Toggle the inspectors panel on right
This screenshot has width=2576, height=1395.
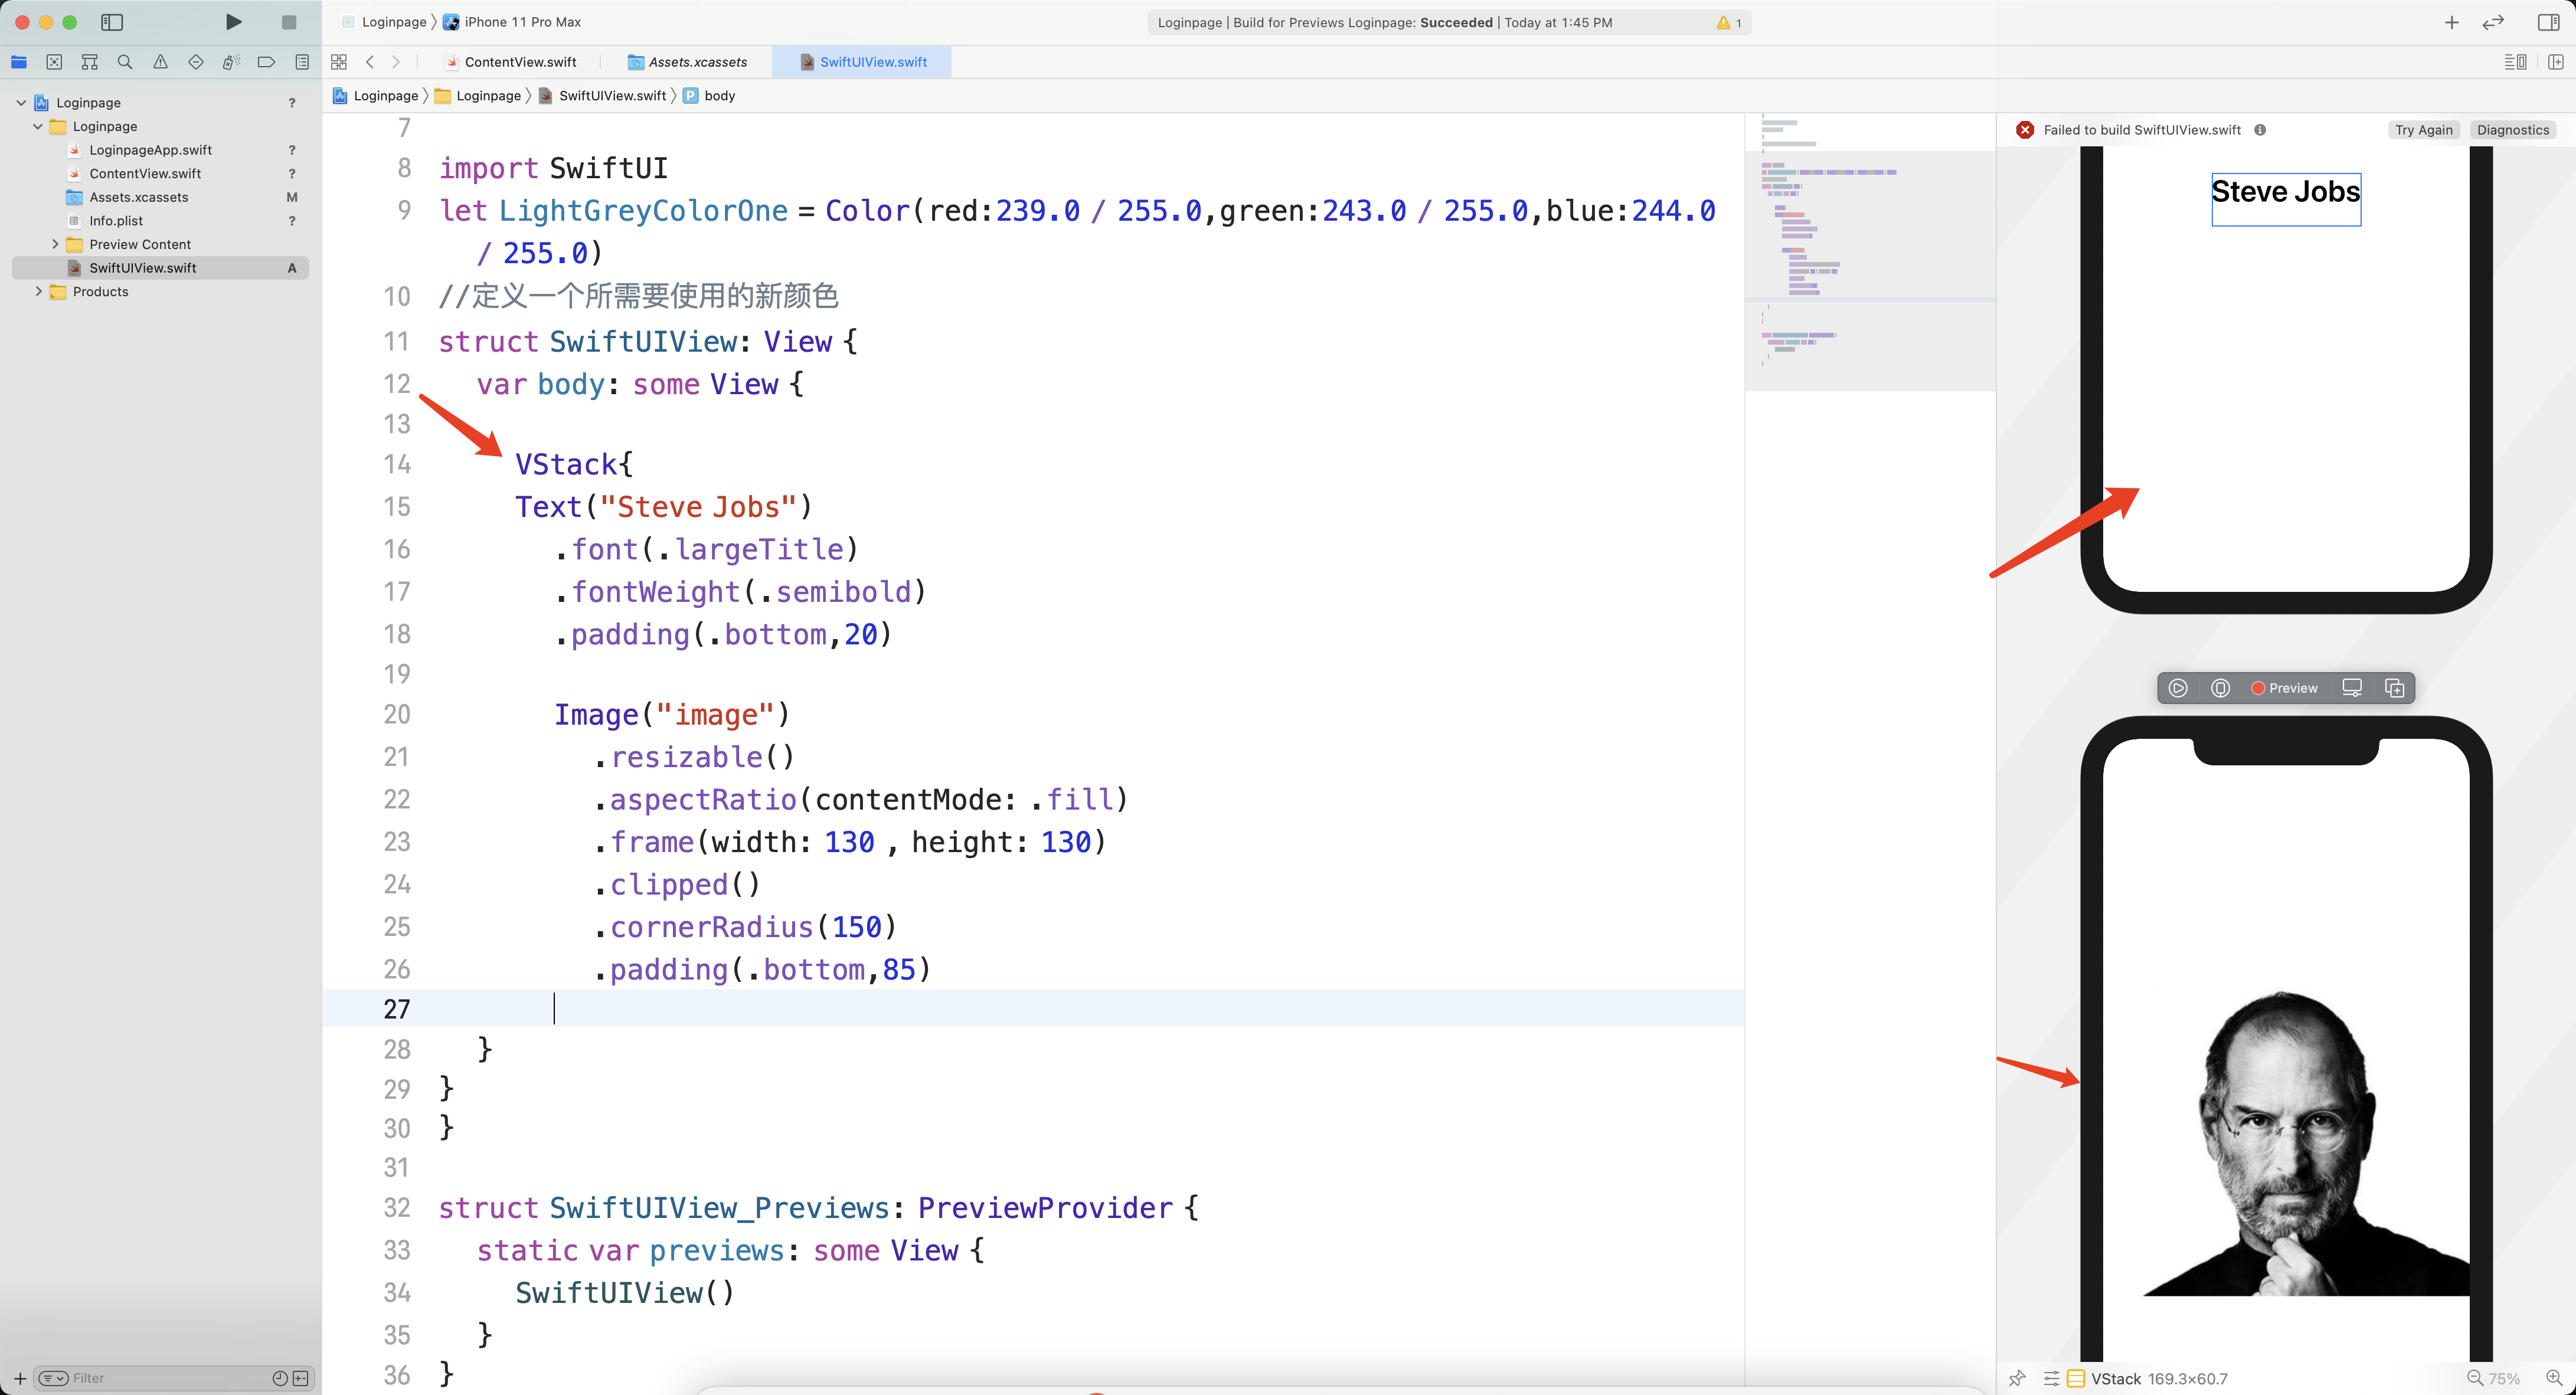coord(2548,22)
